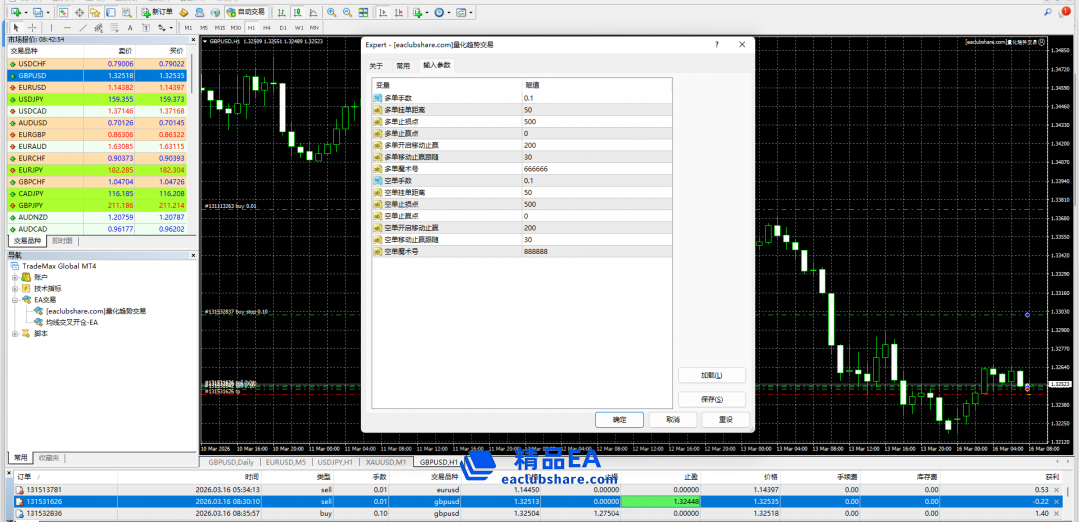Screen dimensions: 1079x522
Task: Select the crosshair tool
Action: click(x=32, y=28)
